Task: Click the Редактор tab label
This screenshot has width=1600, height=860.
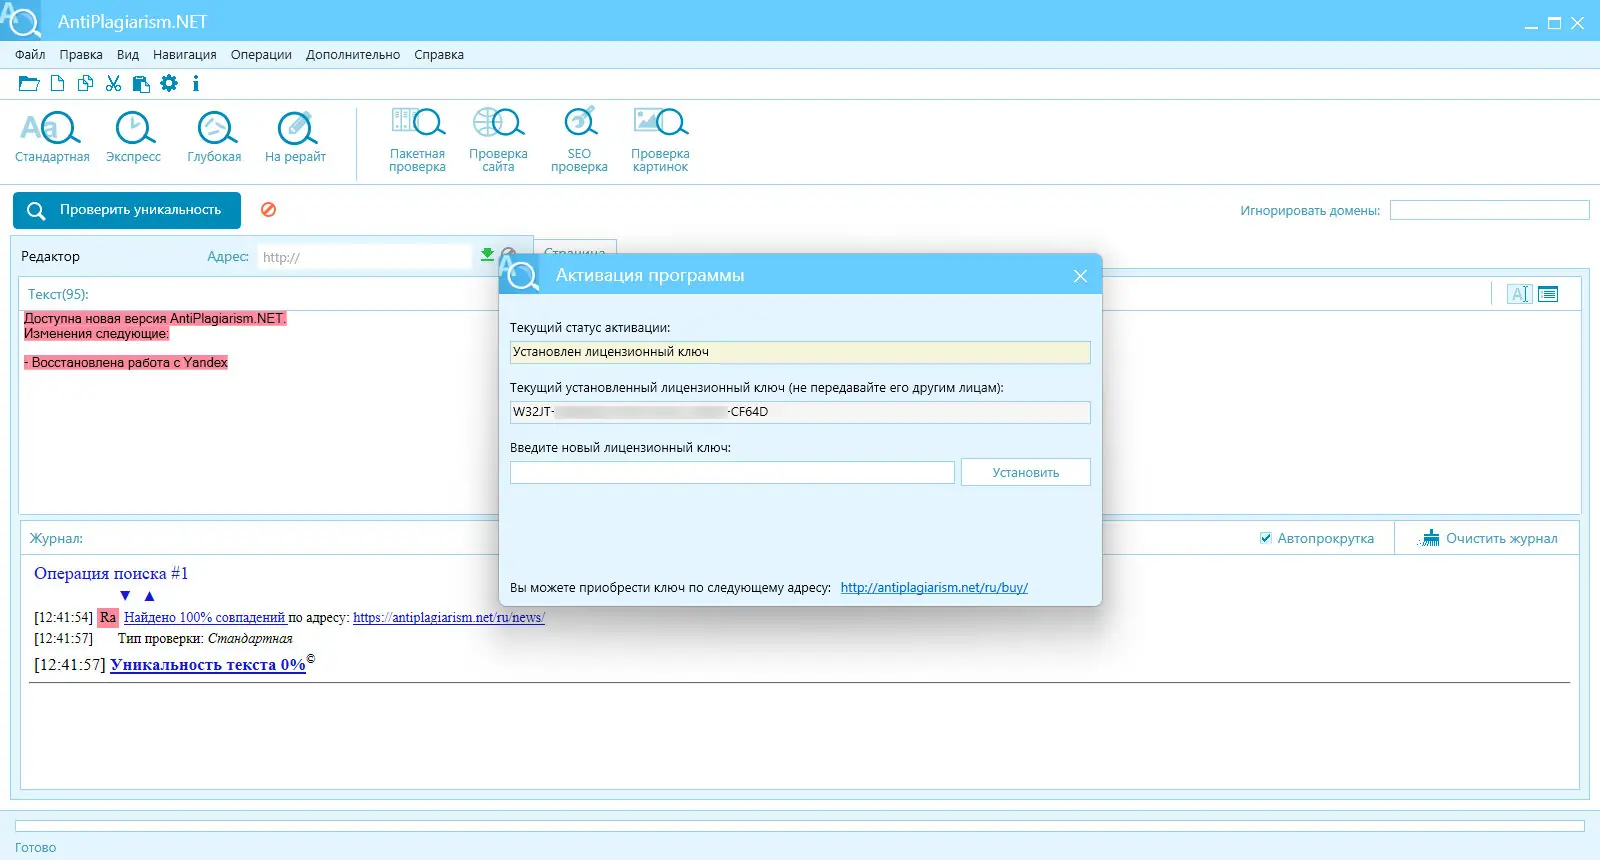Action: click(50, 257)
